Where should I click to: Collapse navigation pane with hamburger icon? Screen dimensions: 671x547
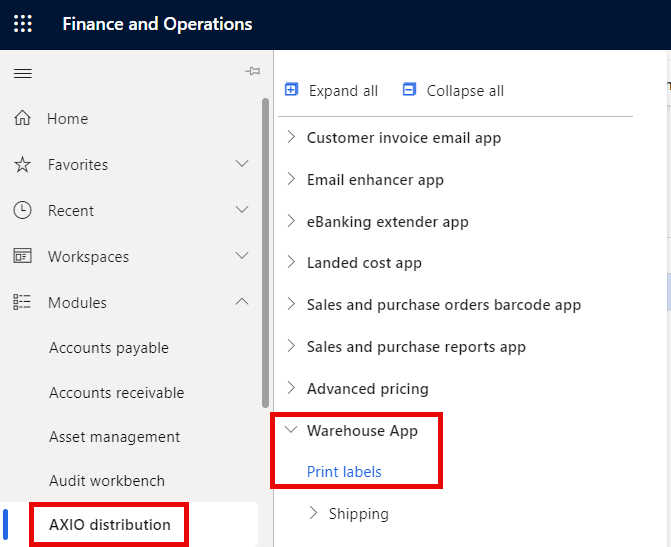(22, 73)
